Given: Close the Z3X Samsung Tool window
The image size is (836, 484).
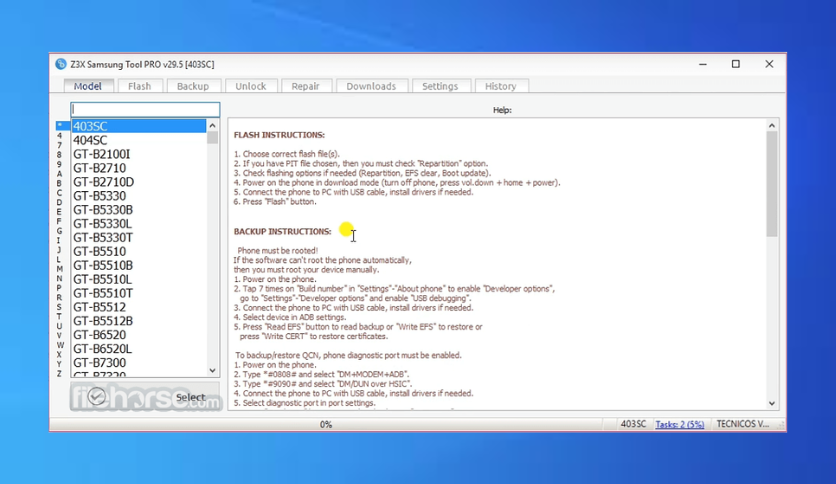Looking at the screenshot, I should [x=769, y=64].
